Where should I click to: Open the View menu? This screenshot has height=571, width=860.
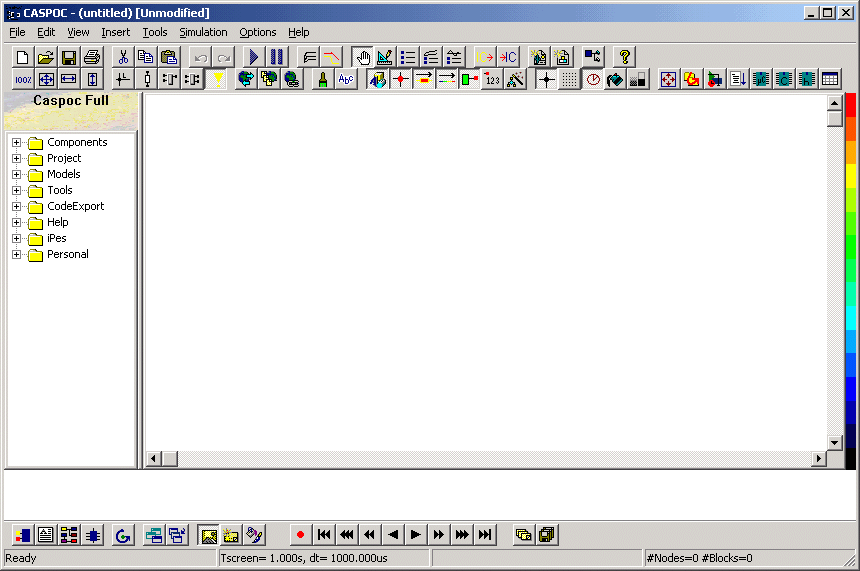(78, 32)
